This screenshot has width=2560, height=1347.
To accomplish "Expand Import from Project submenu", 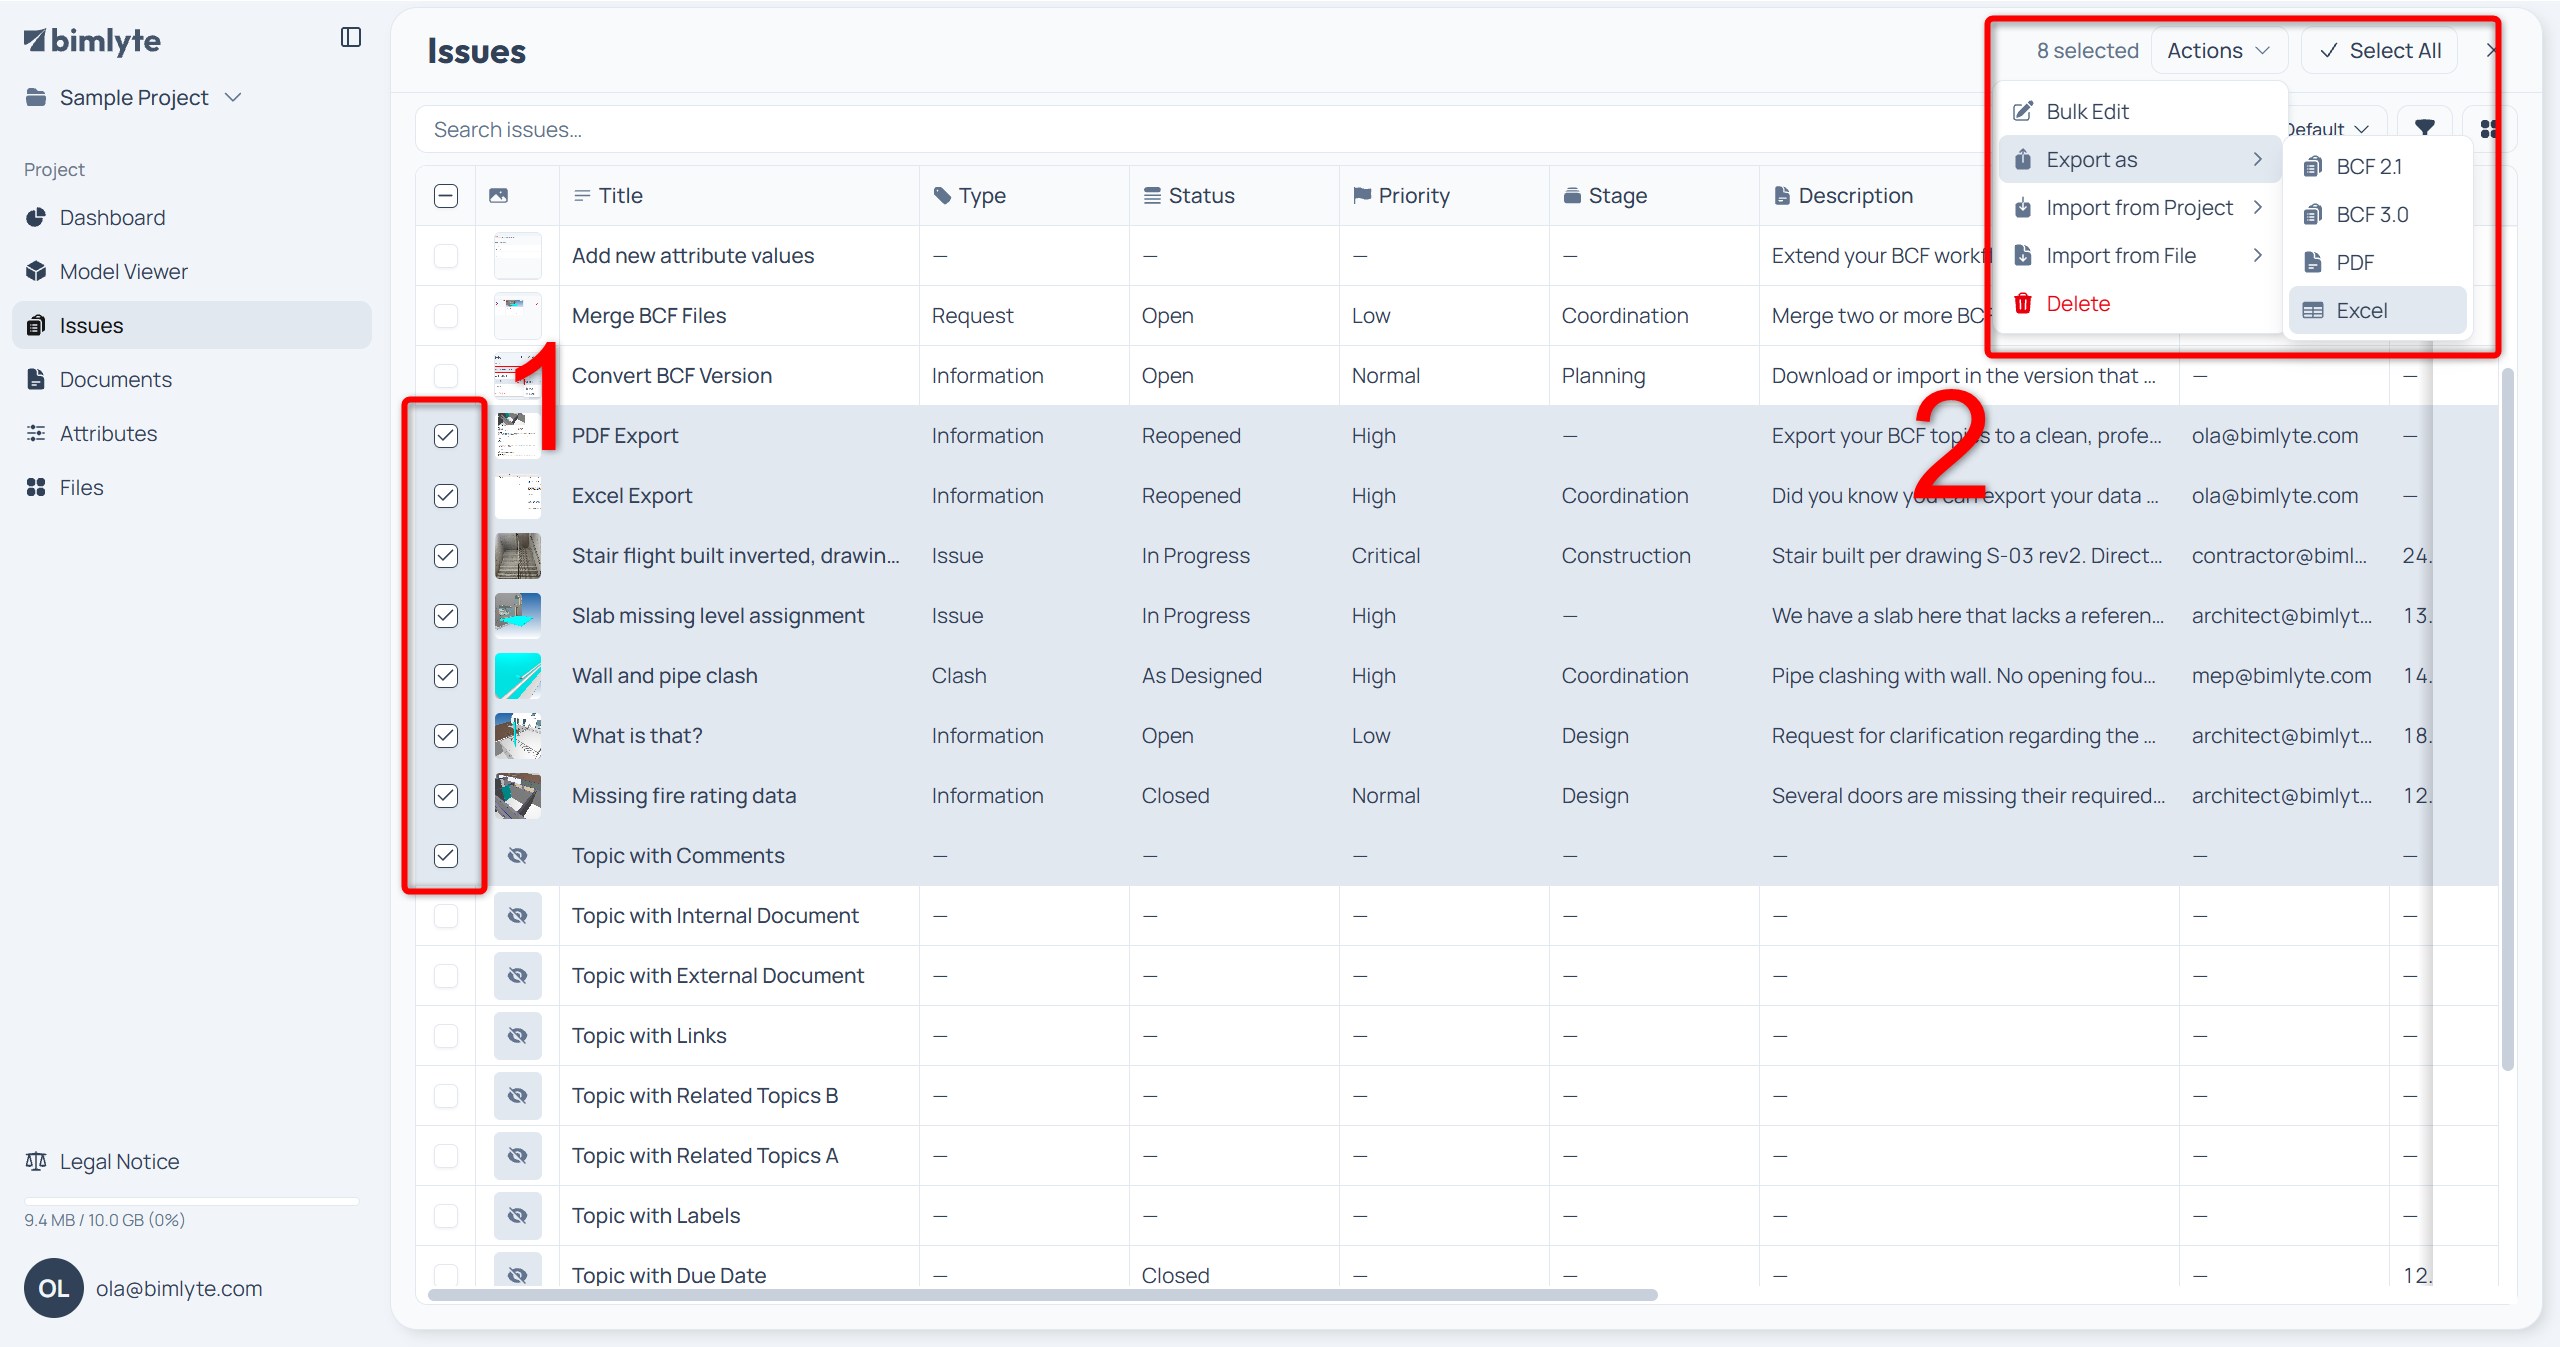I will pos(2139,207).
